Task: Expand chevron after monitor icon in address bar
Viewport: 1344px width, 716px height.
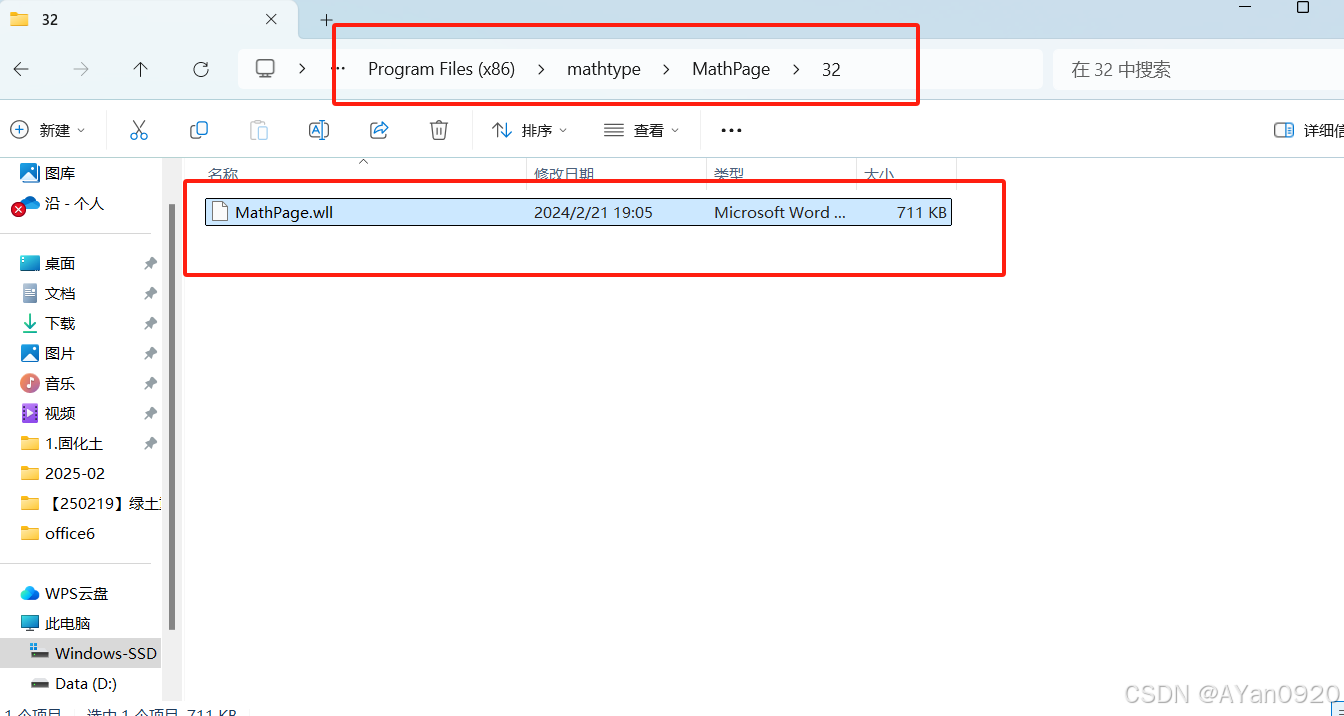Action: (302, 69)
